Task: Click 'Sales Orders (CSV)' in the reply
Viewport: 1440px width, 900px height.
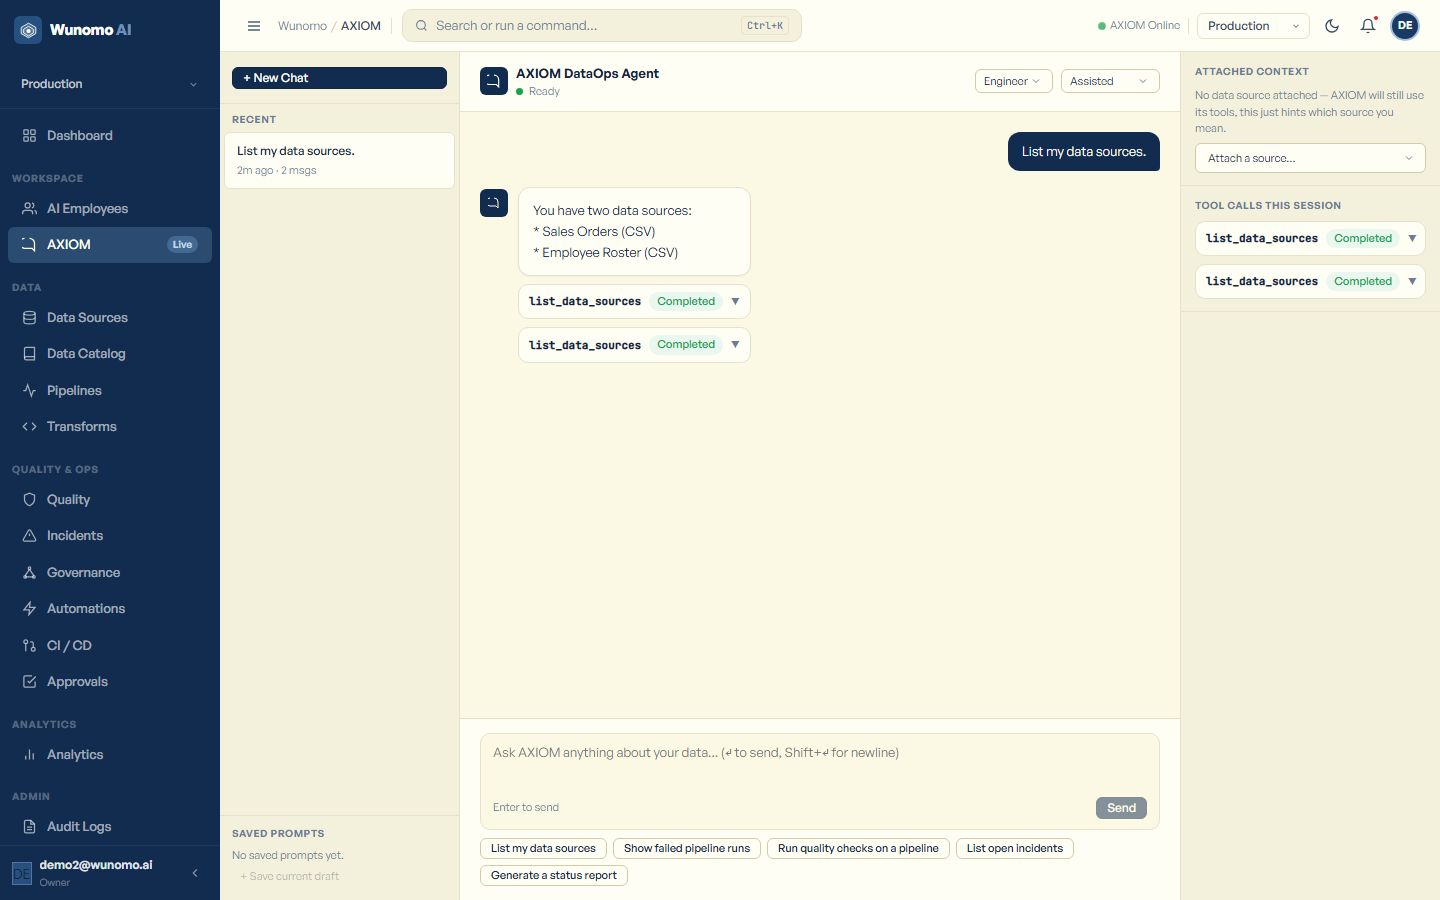Action: pos(598,232)
